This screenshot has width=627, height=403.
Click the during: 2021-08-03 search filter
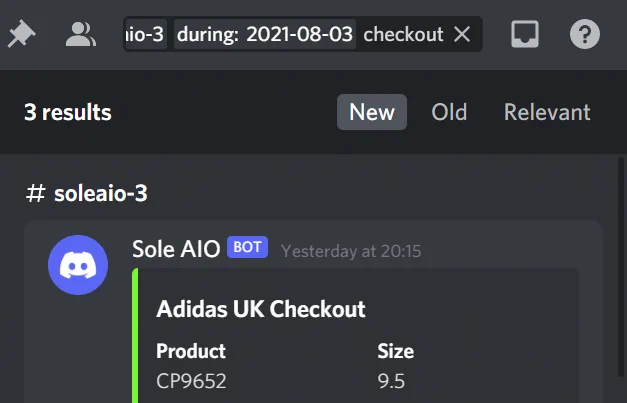(x=265, y=34)
